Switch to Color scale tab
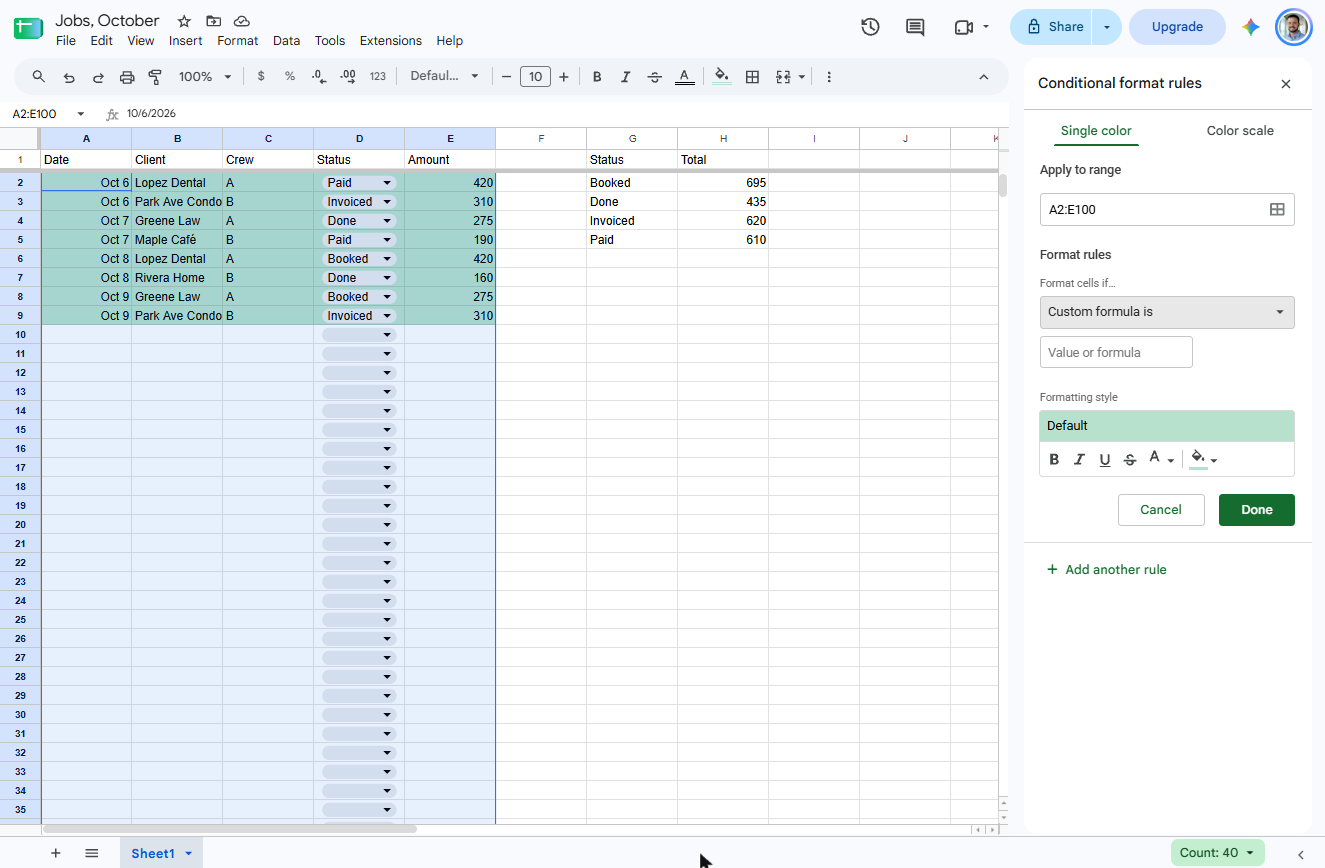 (1240, 131)
